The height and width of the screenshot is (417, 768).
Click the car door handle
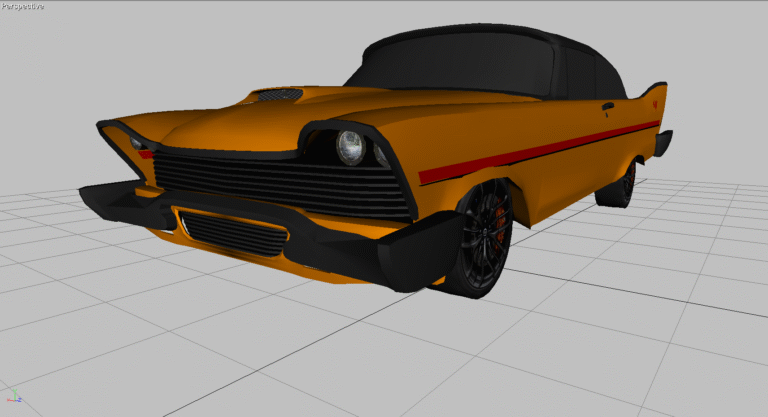pos(609,104)
